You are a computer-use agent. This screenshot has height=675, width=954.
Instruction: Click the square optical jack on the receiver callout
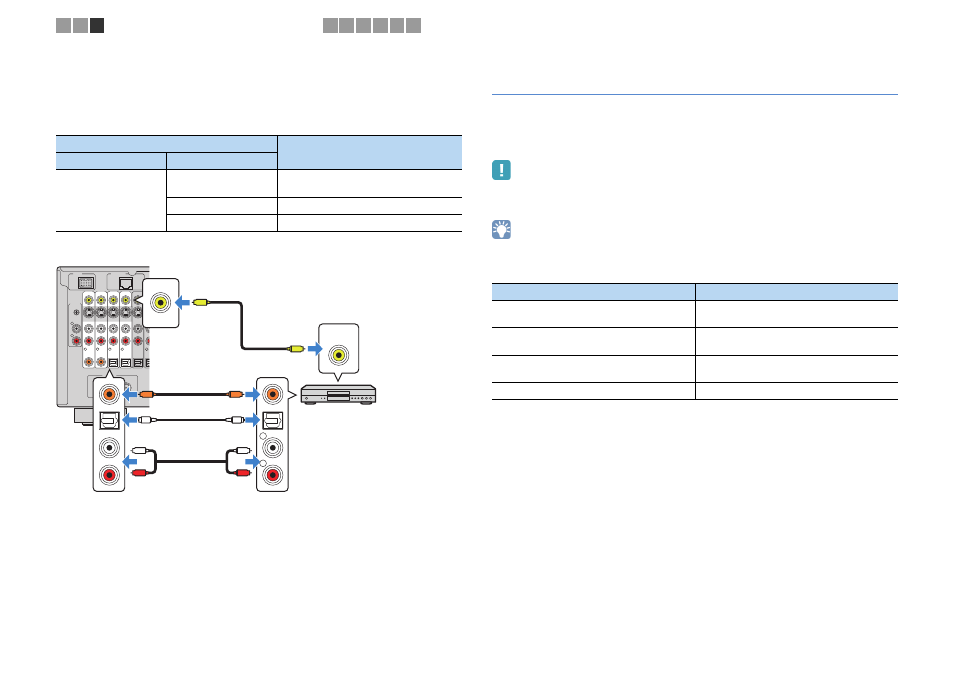coord(110,420)
